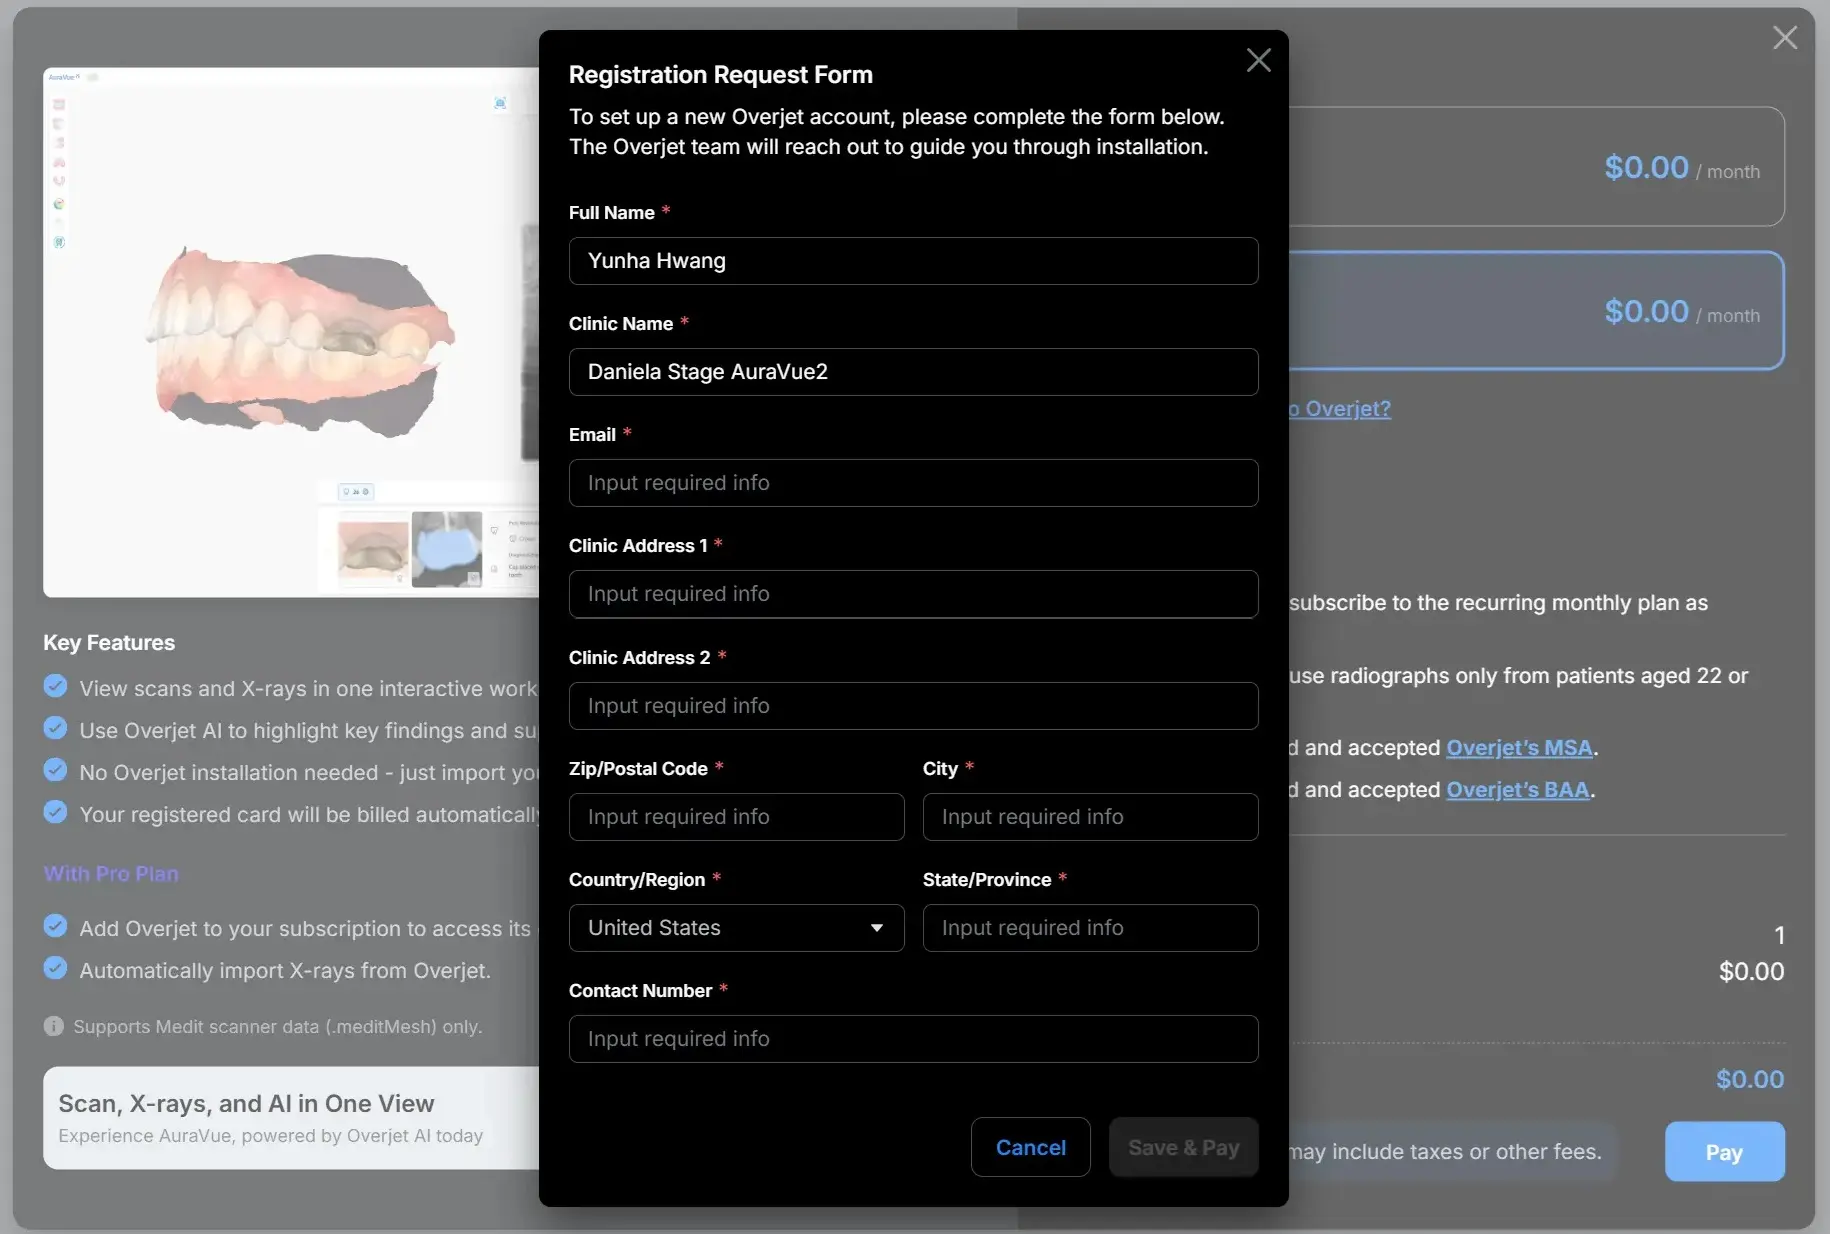Focus the Clinic Address 2 field
The height and width of the screenshot is (1234, 1830).
913,706
